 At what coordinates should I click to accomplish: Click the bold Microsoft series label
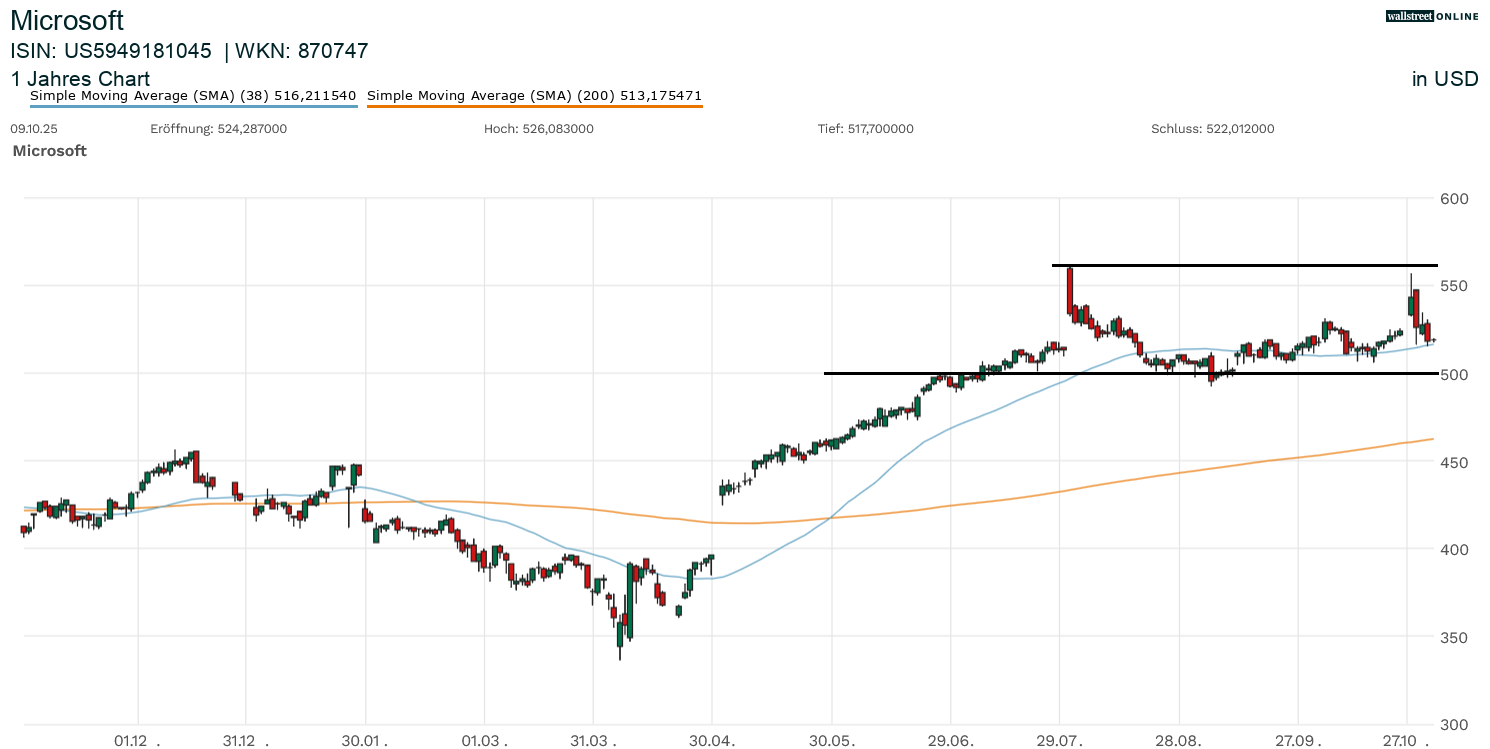tap(50, 150)
